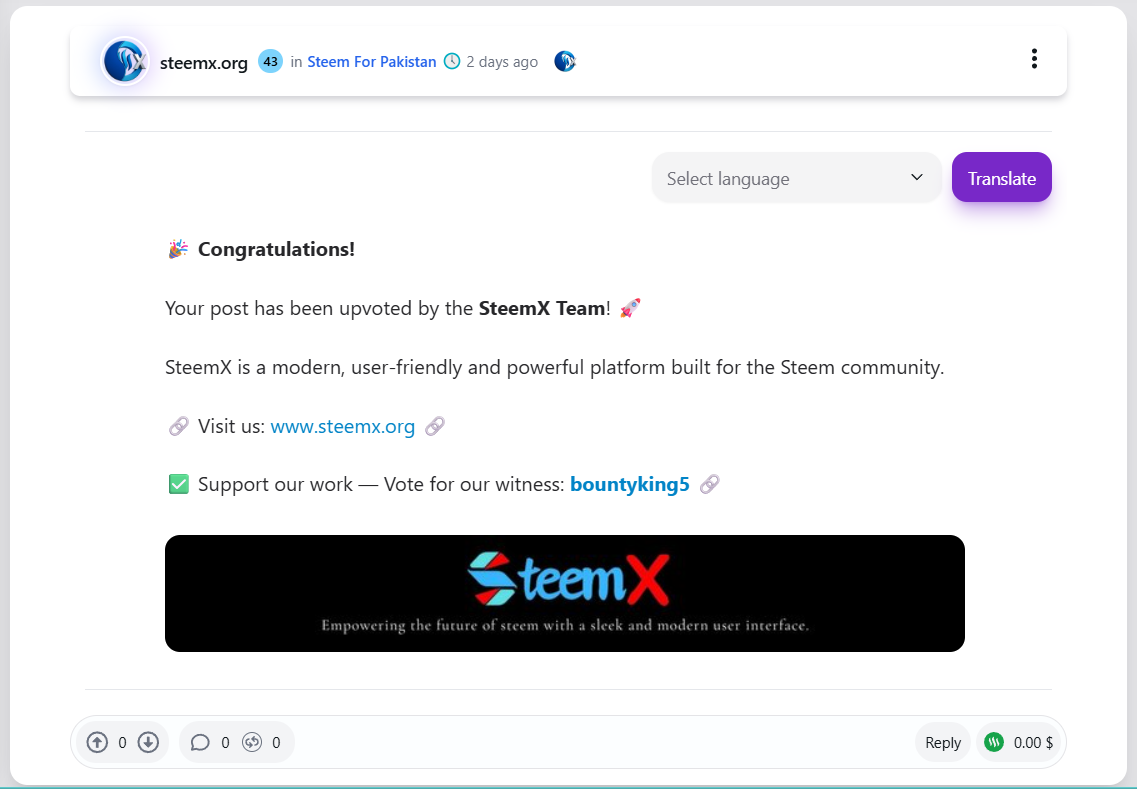Click the Congratulations! heading text

click(276, 249)
